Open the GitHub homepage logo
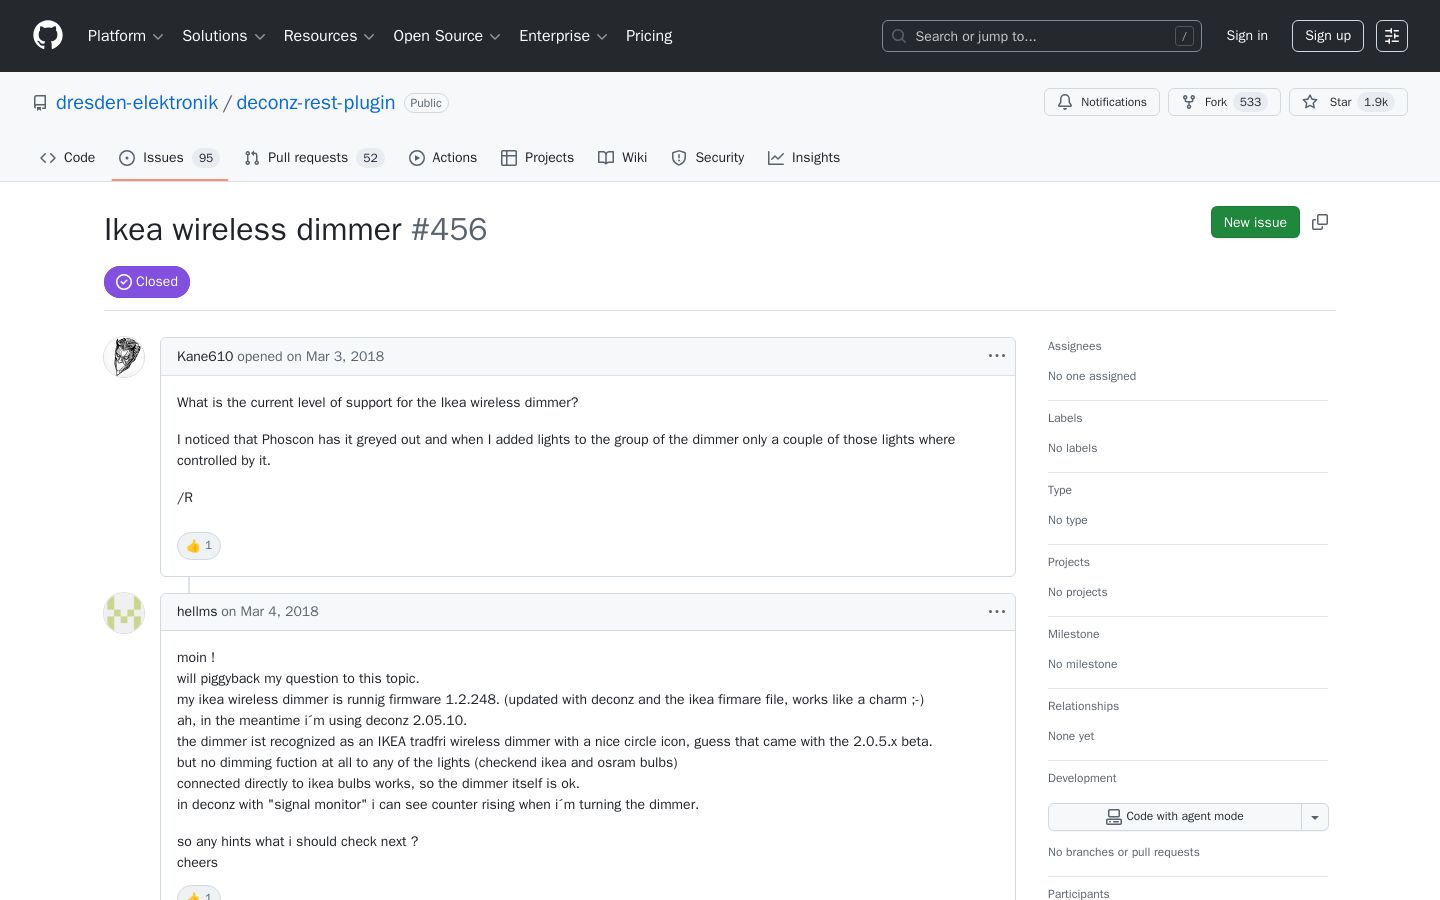The width and height of the screenshot is (1440, 900). (x=48, y=36)
